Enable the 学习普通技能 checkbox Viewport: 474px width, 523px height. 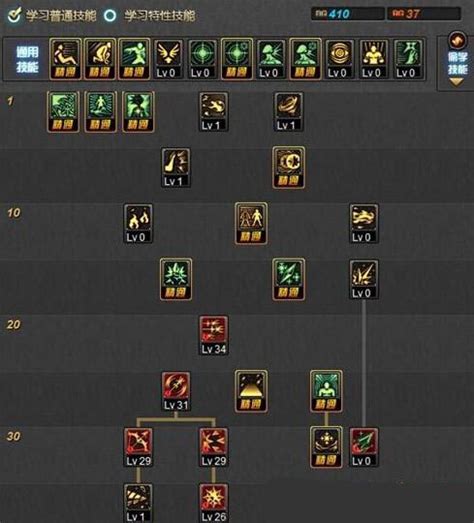[x=14, y=15]
